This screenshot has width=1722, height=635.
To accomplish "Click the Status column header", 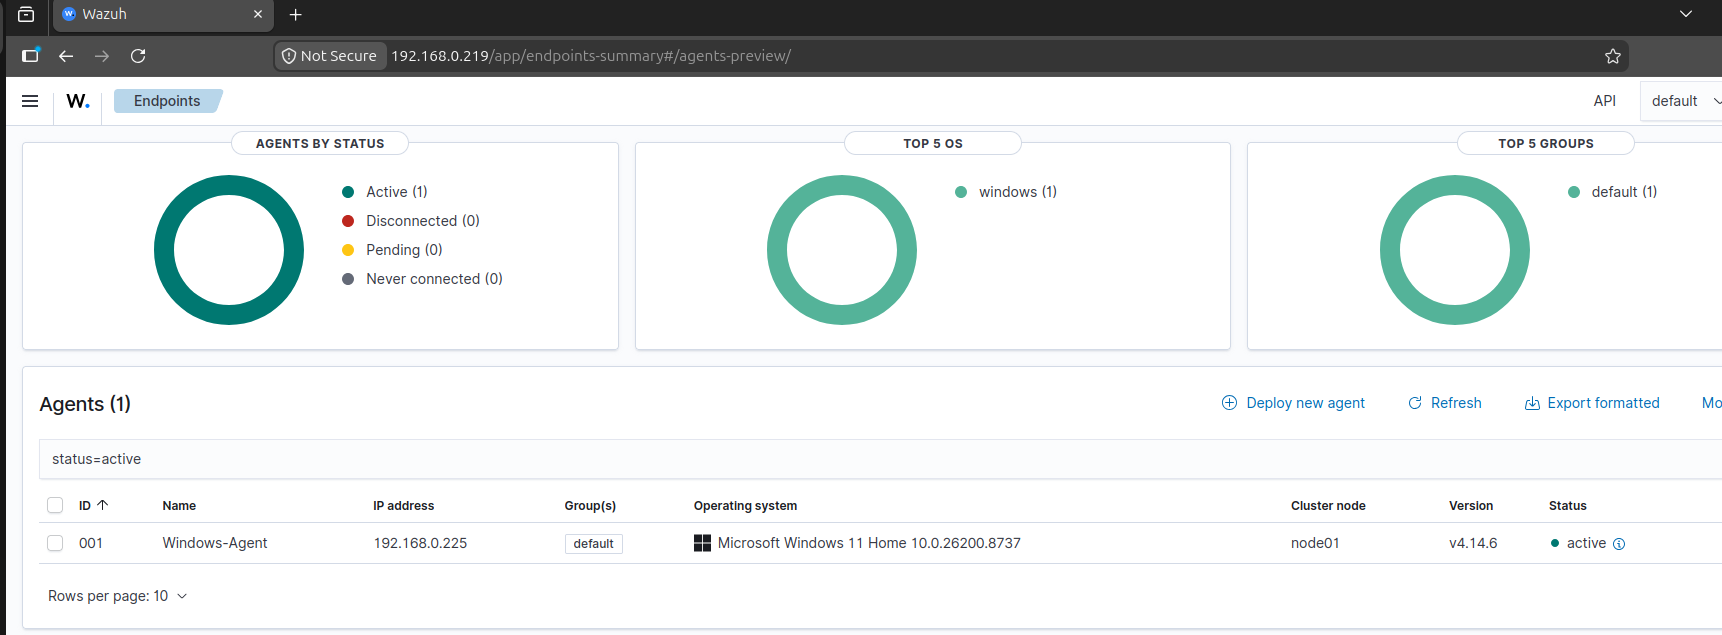I will coord(1568,506).
